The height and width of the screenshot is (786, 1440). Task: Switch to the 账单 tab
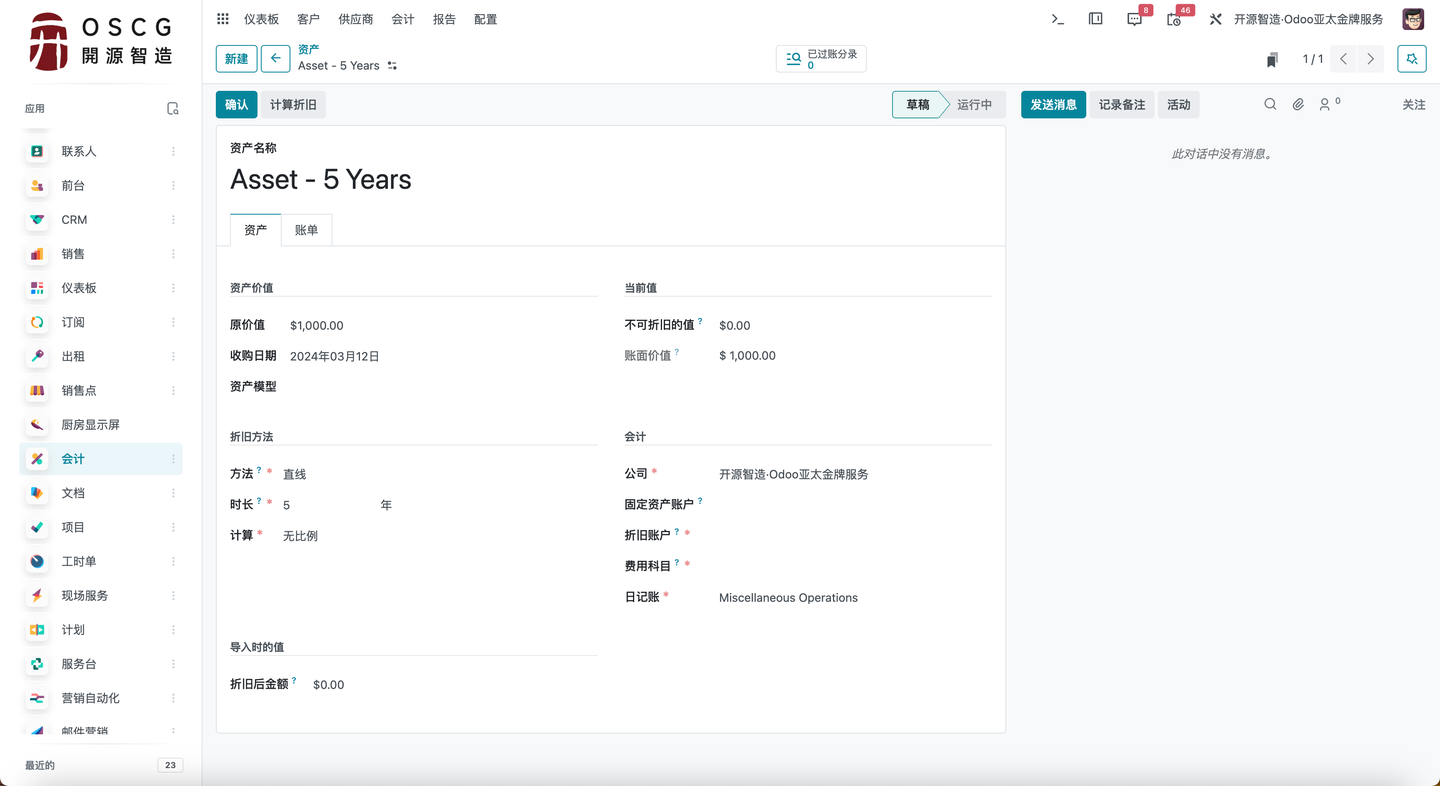tap(307, 229)
